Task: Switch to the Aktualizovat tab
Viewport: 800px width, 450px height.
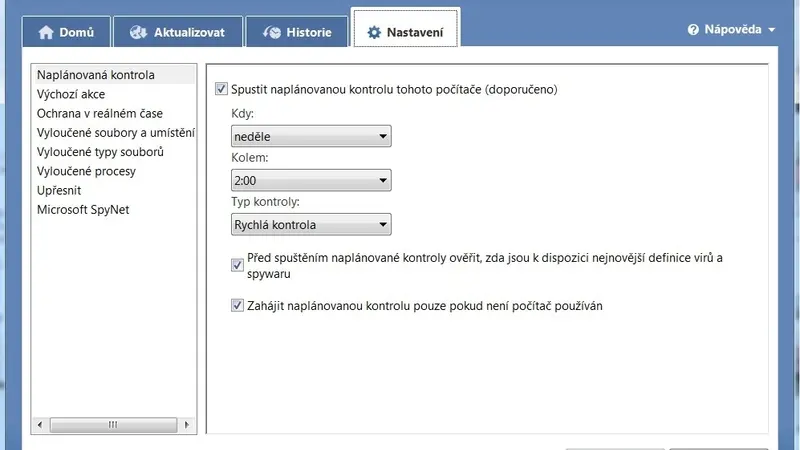Action: [x=178, y=32]
